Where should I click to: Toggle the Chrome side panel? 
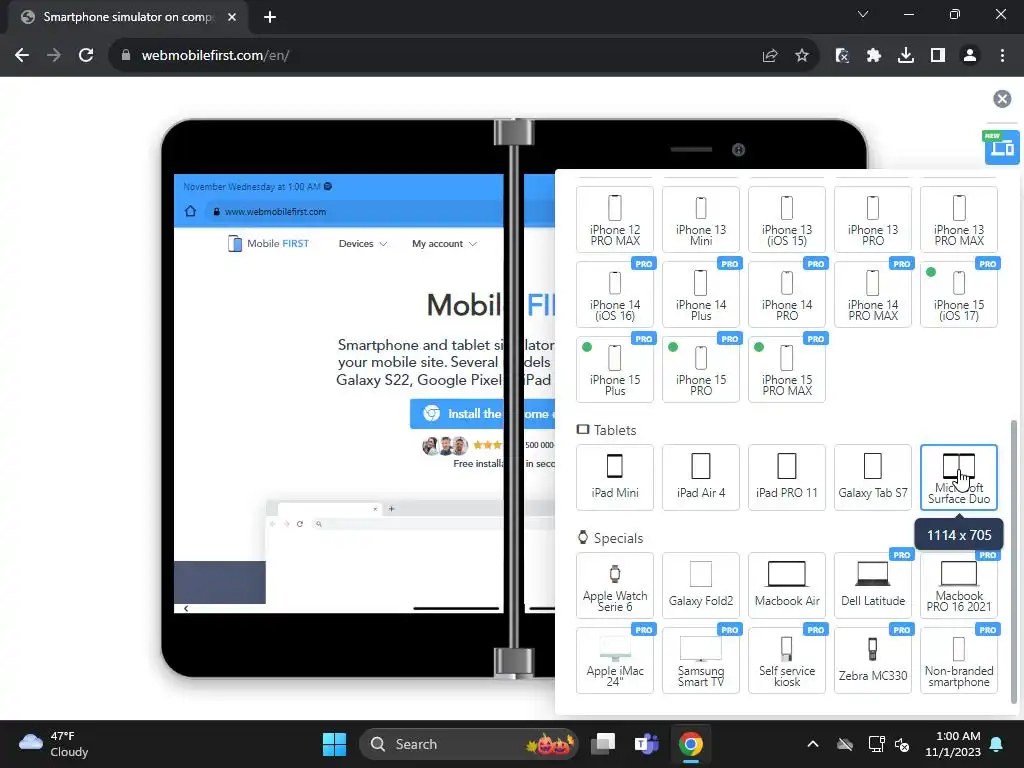tap(938, 56)
